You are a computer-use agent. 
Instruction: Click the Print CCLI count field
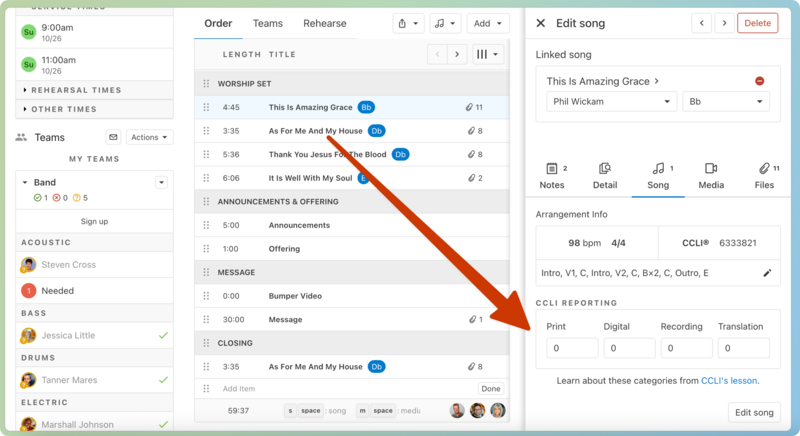pyautogui.click(x=572, y=348)
